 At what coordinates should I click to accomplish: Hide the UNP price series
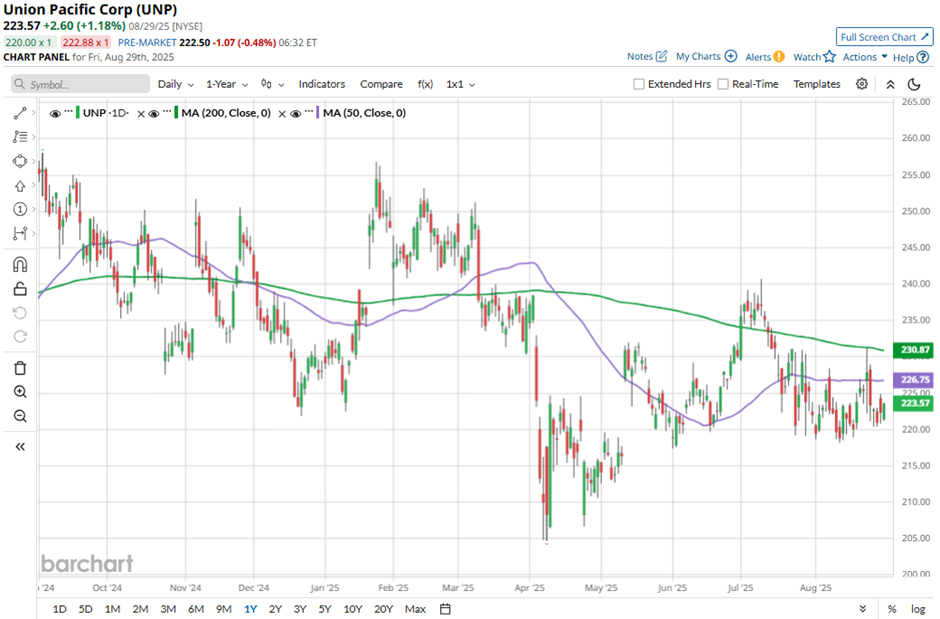click(x=55, y=113)
